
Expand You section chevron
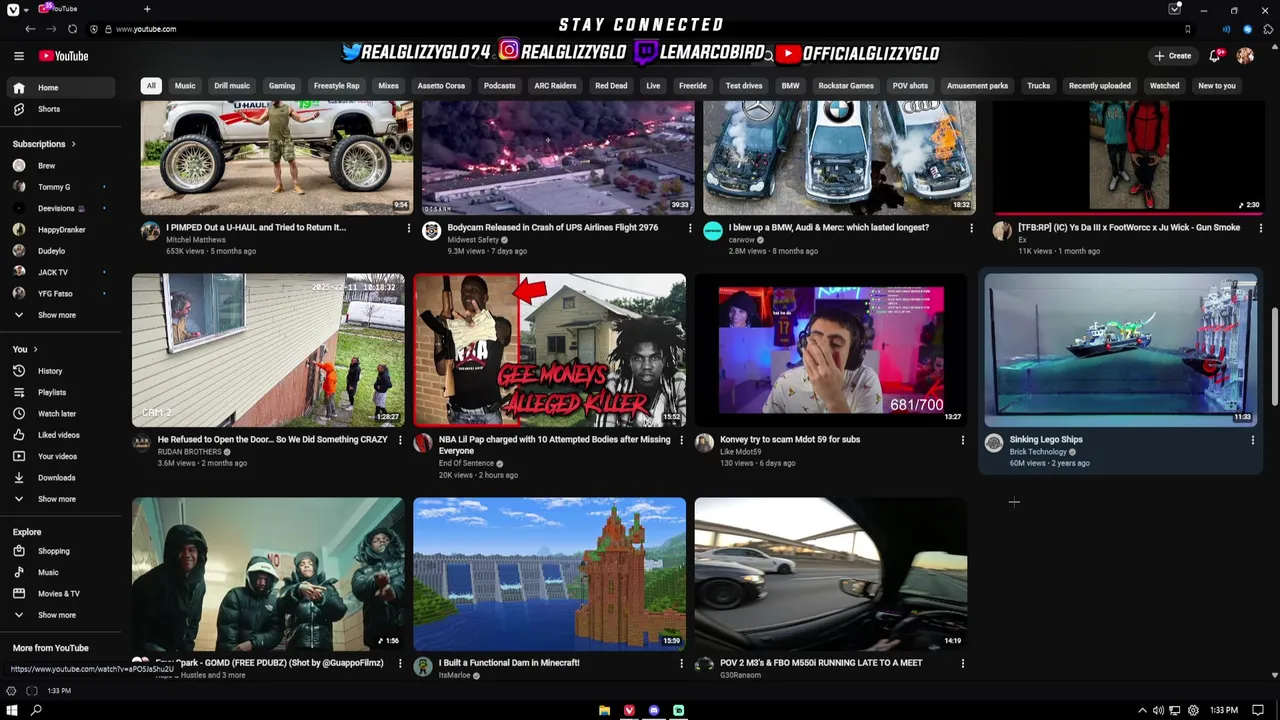click(35, 349)
